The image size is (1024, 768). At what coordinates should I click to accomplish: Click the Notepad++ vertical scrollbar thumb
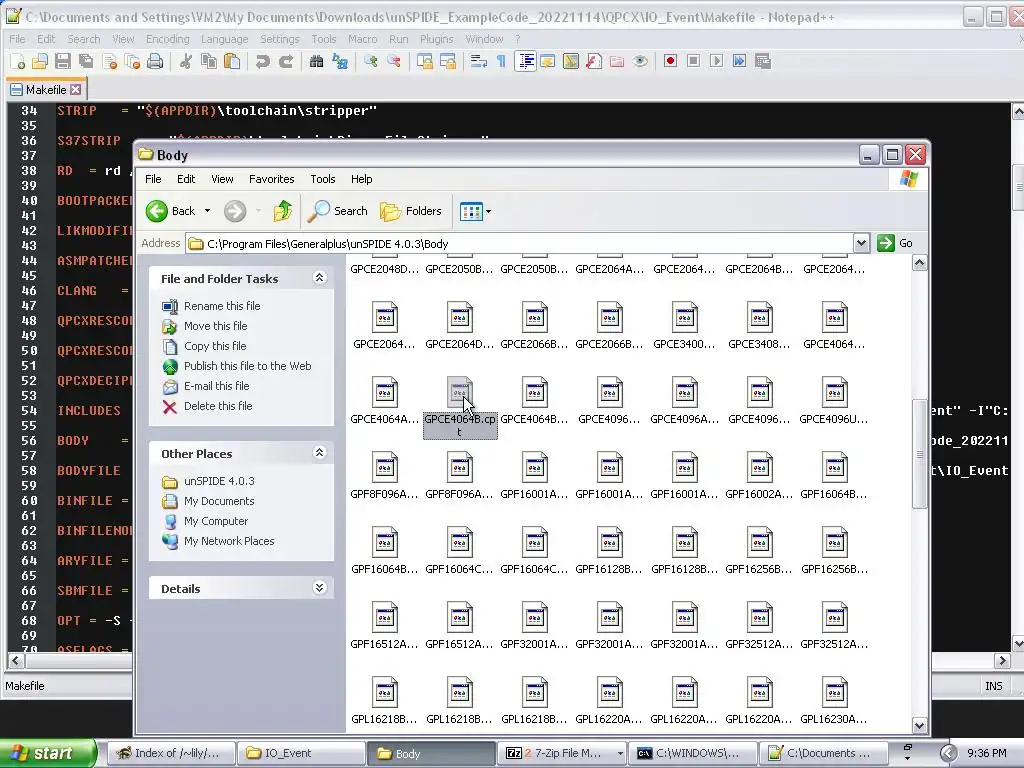point(1018,188)
